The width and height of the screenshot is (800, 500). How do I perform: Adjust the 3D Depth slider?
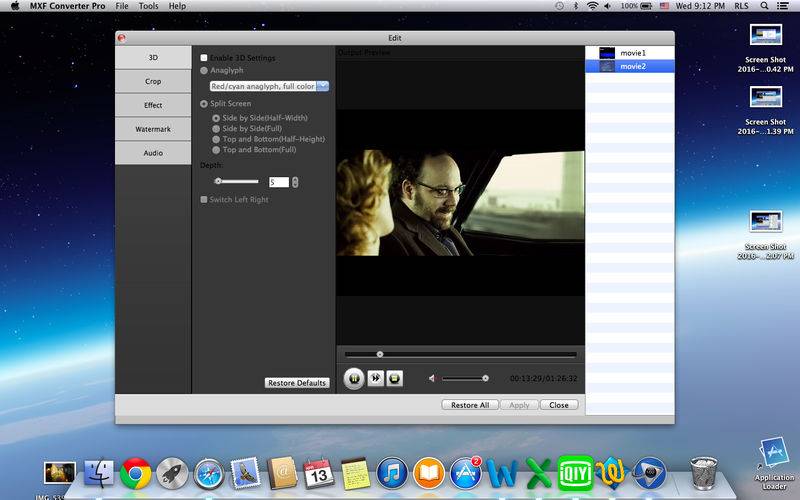(x=236, y=181)
